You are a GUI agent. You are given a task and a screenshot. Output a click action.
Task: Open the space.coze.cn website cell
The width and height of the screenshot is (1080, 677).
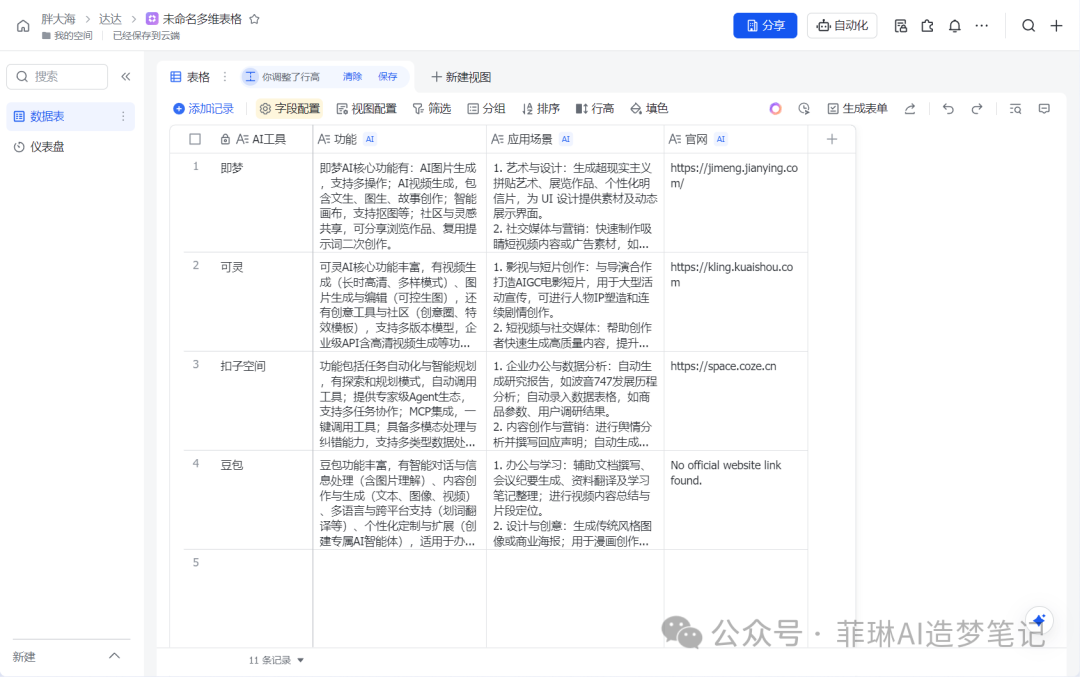click(x=736, y=401)
